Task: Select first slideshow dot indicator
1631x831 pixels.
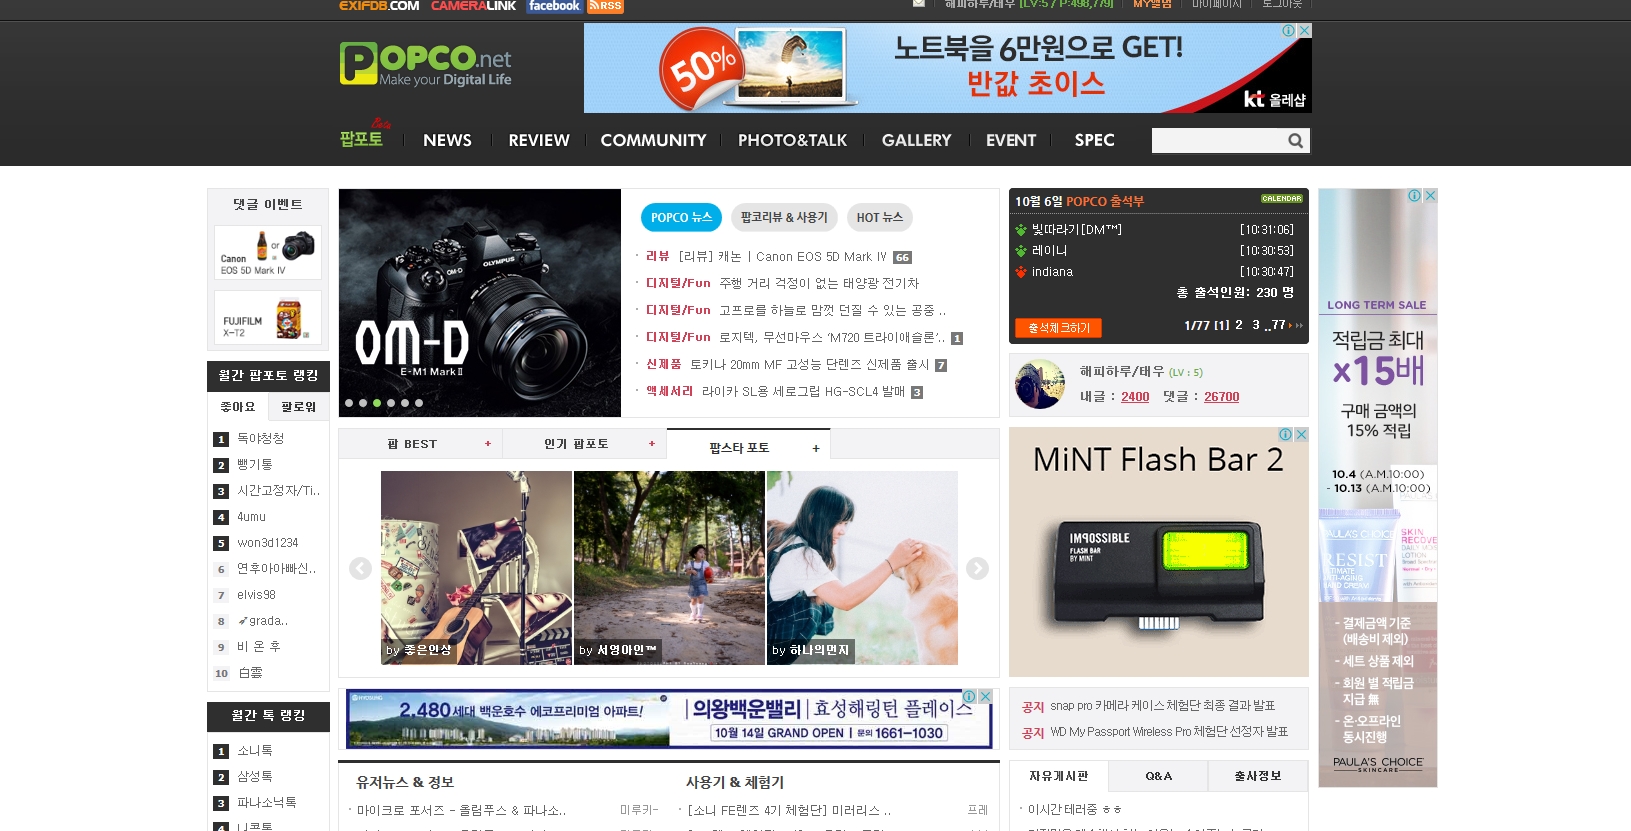Action: (349, 403)
